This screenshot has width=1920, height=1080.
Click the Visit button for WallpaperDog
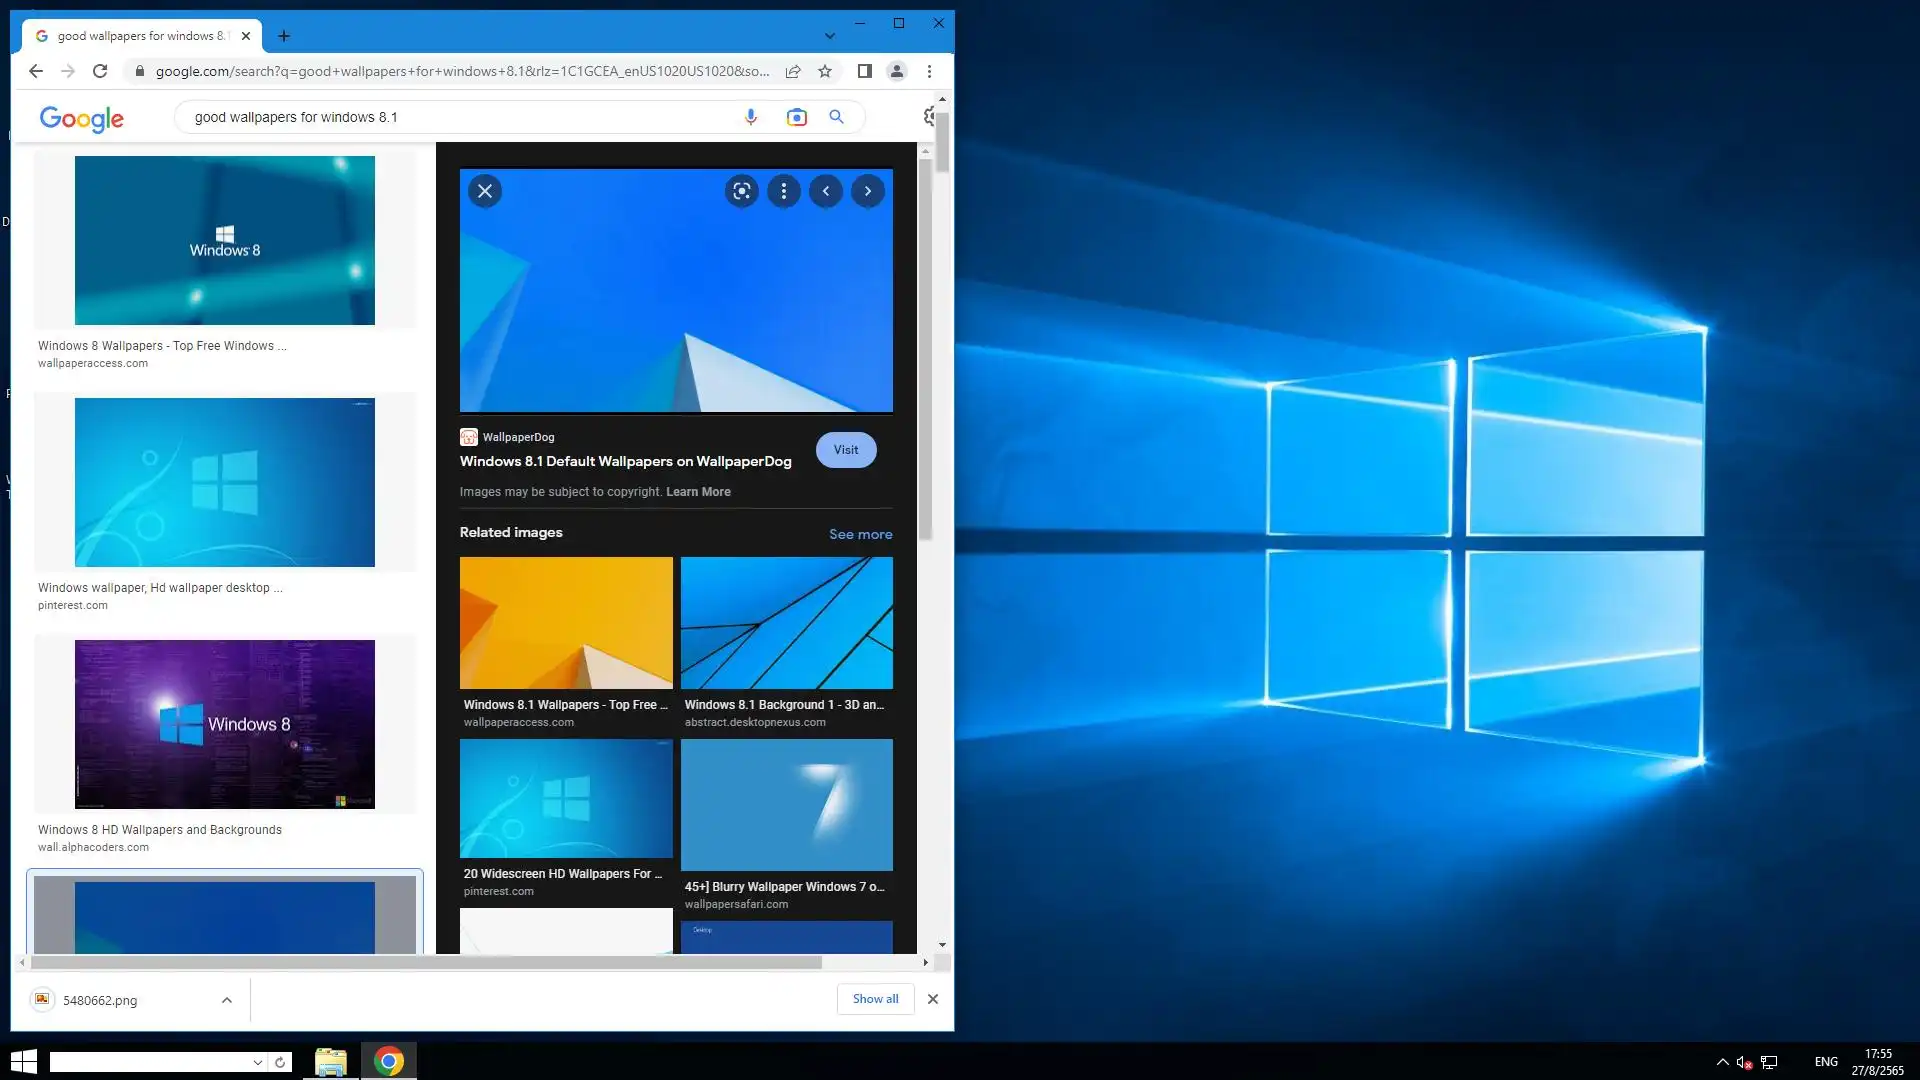tap(846, 450)
